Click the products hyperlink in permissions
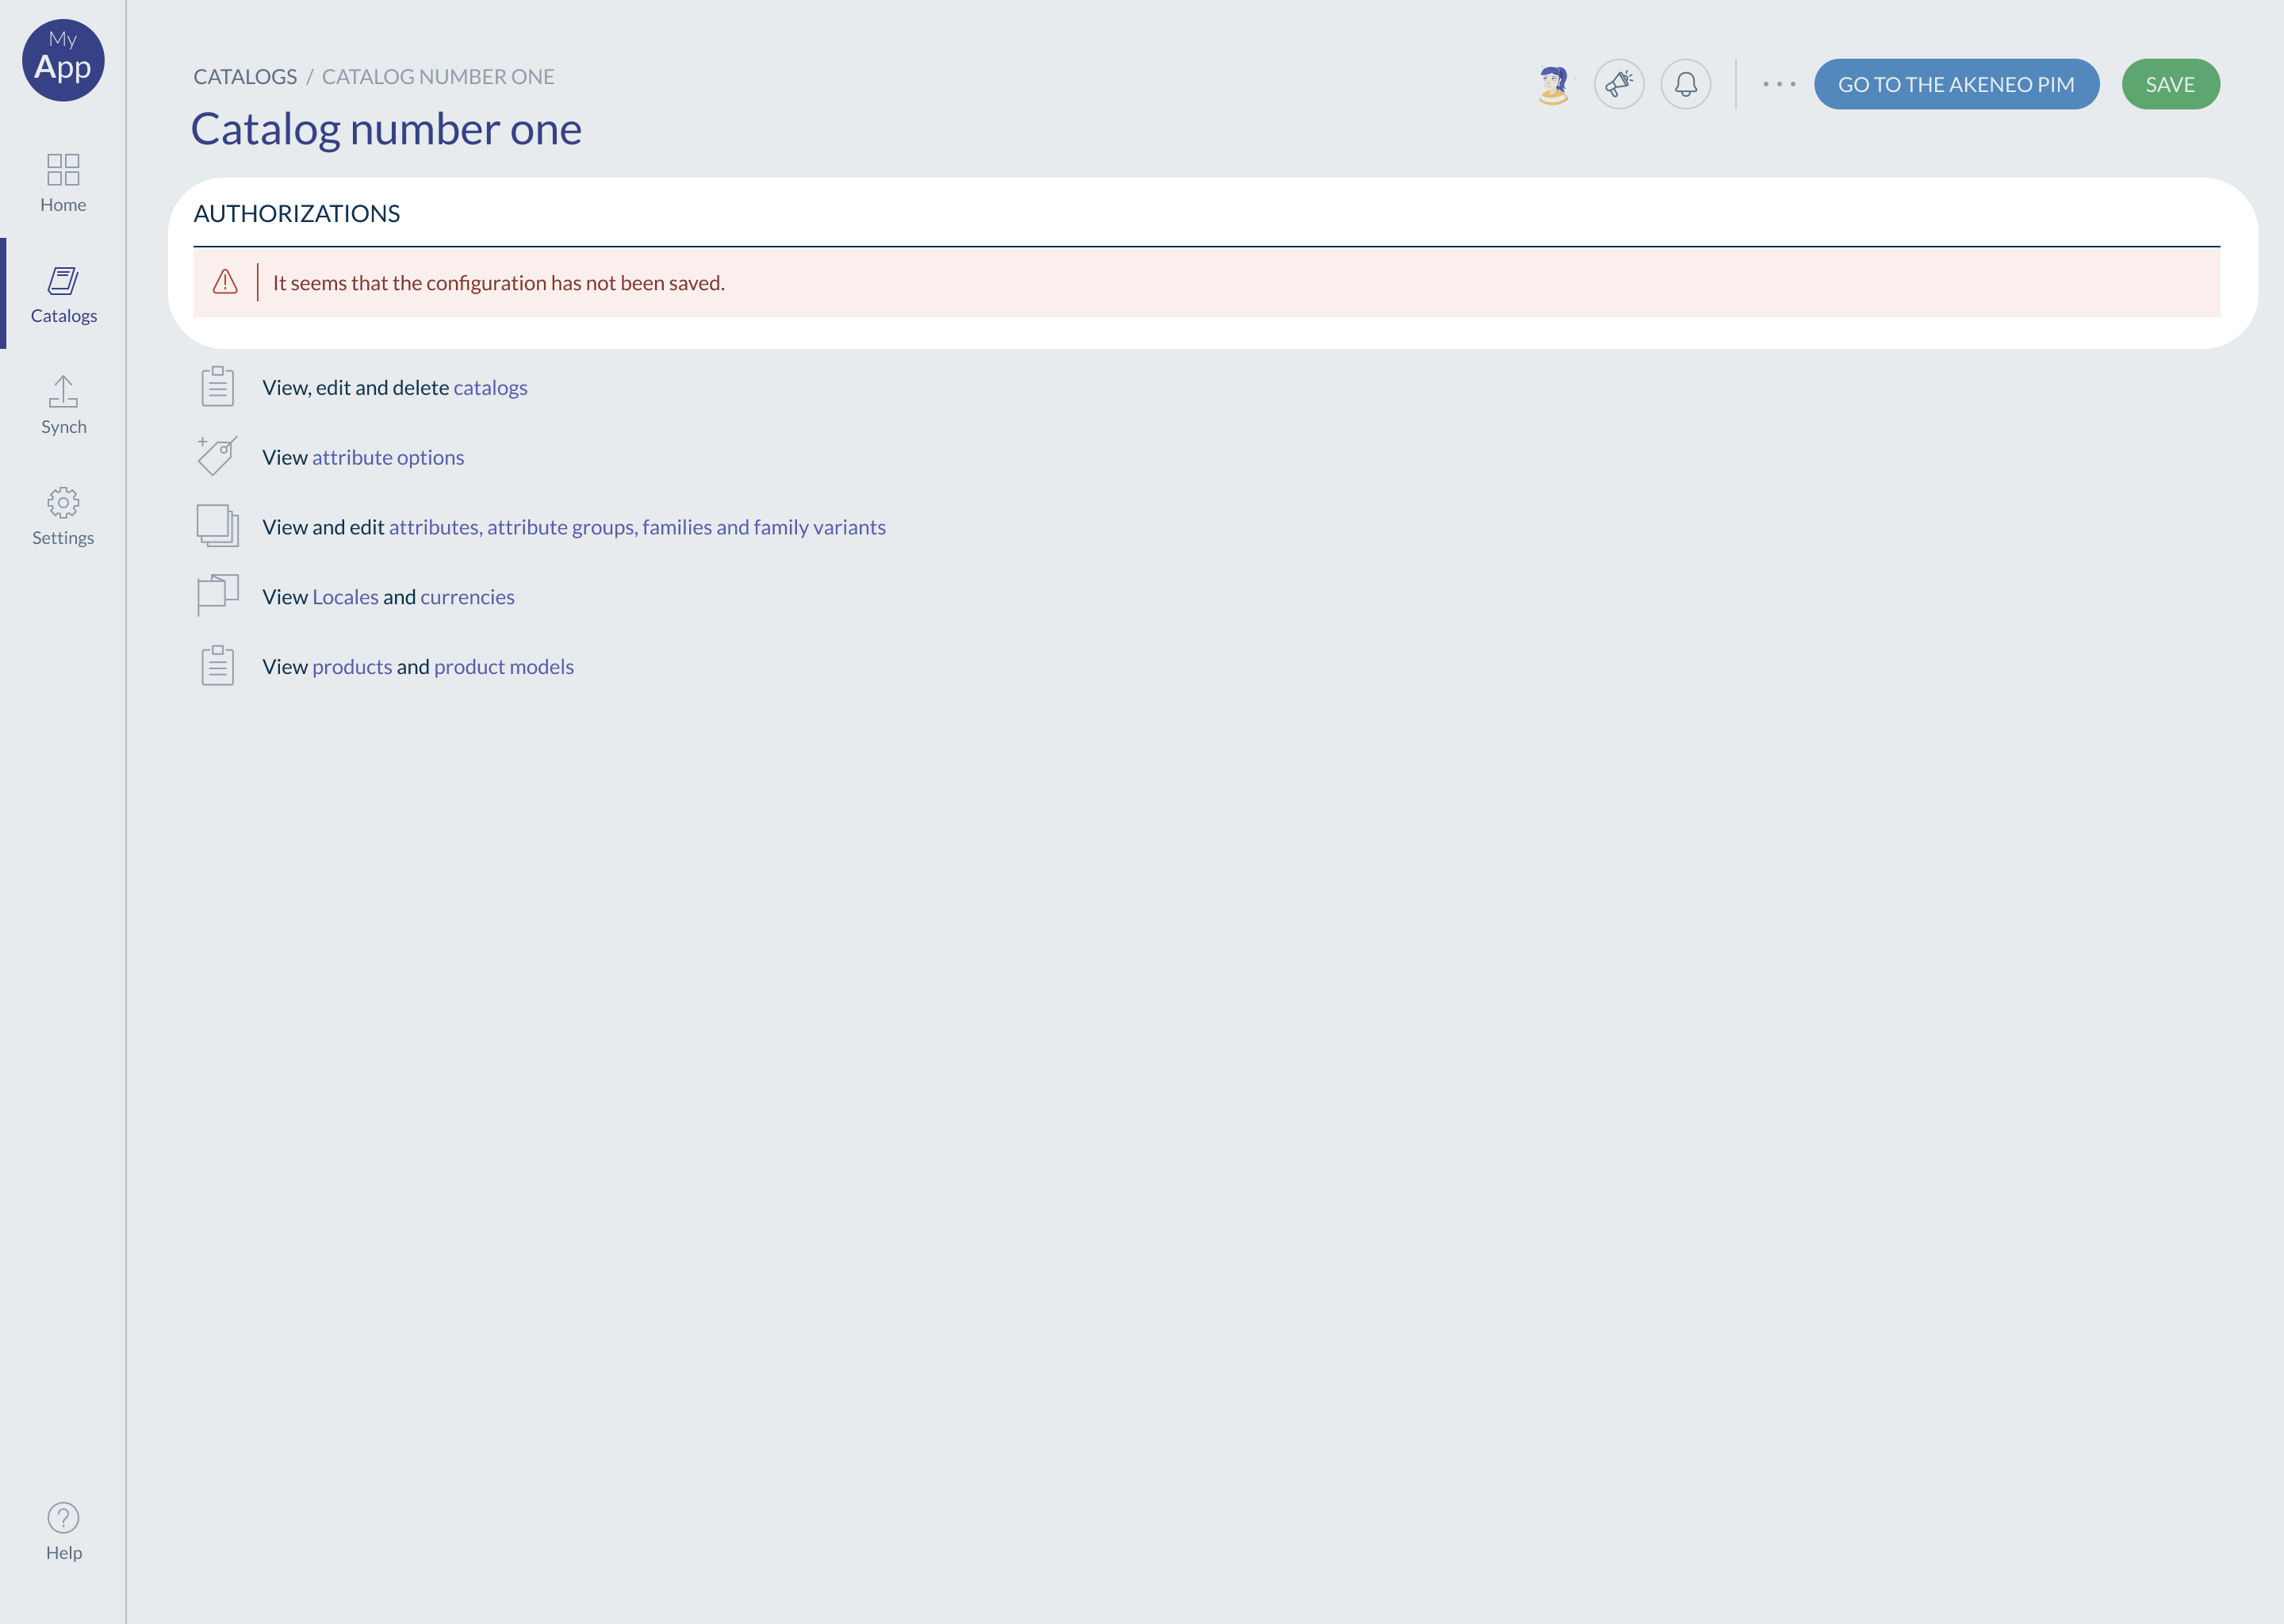Screen dimensions: 2284x1624 (x=351, y=666)
